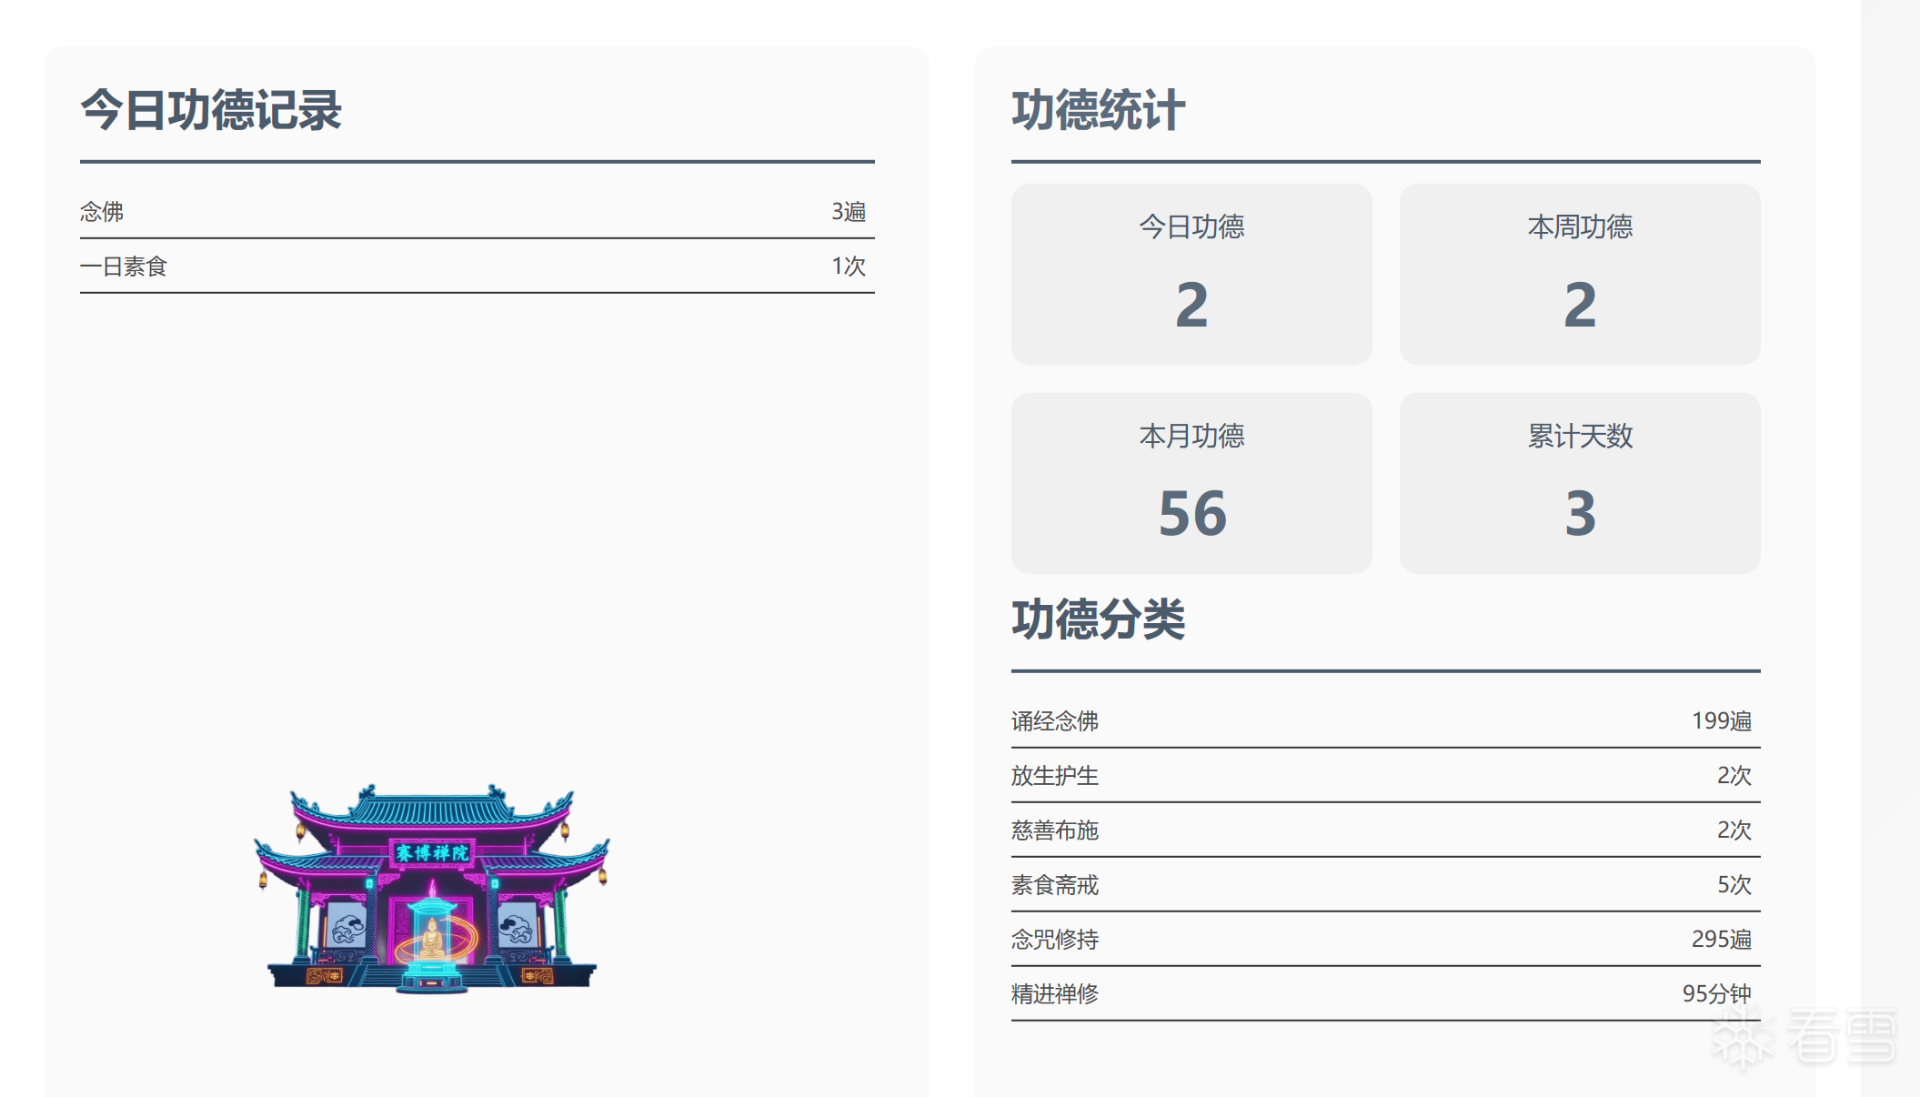Screen dimensions: 1920x1097
Task: Click the 3遍 count beside 念佛
Action: point(848,212)
